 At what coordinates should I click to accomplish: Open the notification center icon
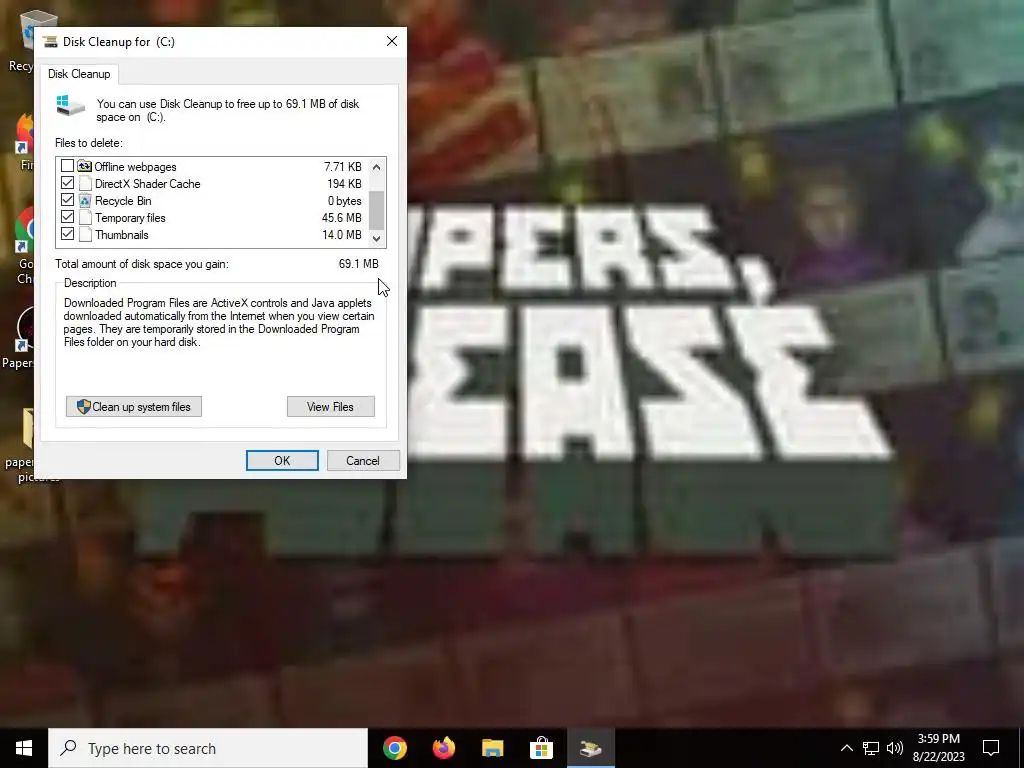991,748
